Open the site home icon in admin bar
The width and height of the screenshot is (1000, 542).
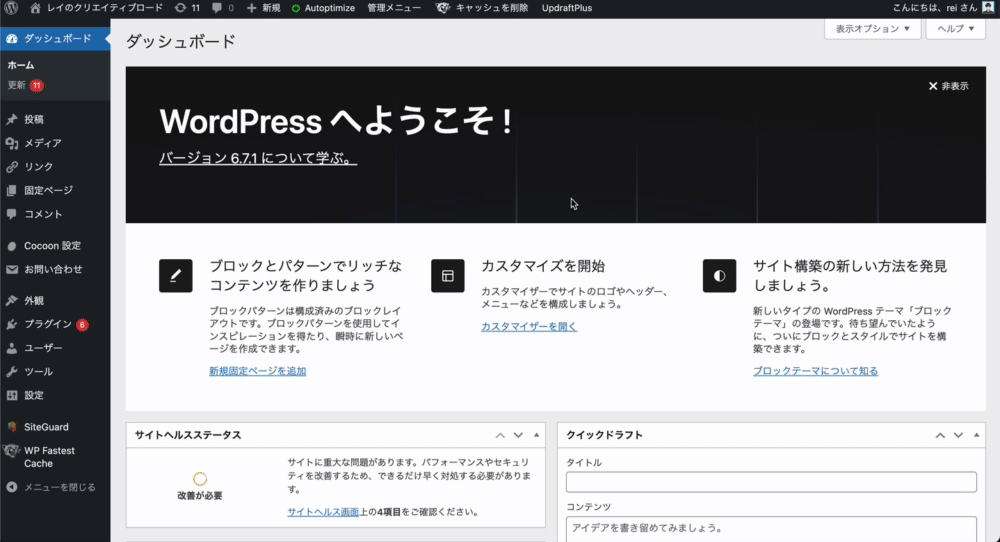pyautogui.click(x=35, y=8)
